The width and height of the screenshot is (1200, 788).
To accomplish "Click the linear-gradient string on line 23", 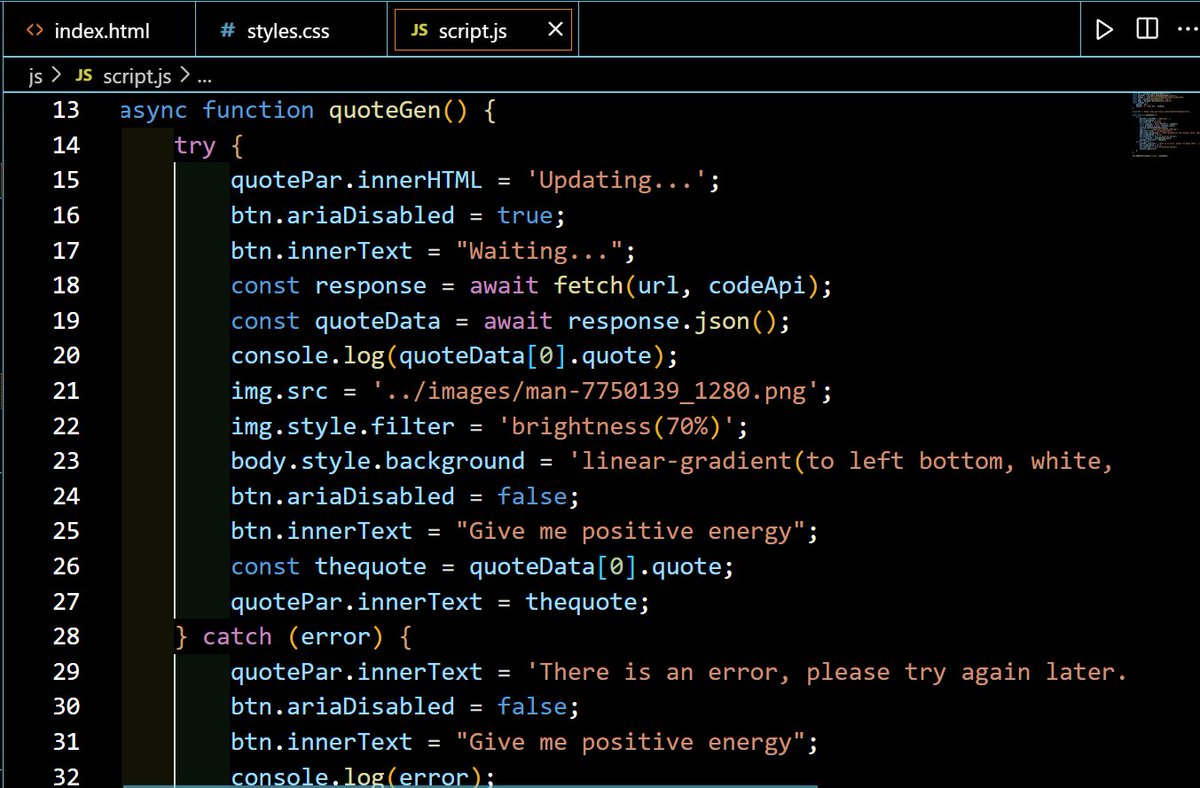I will pyautogui.click(x=840, y=461).
